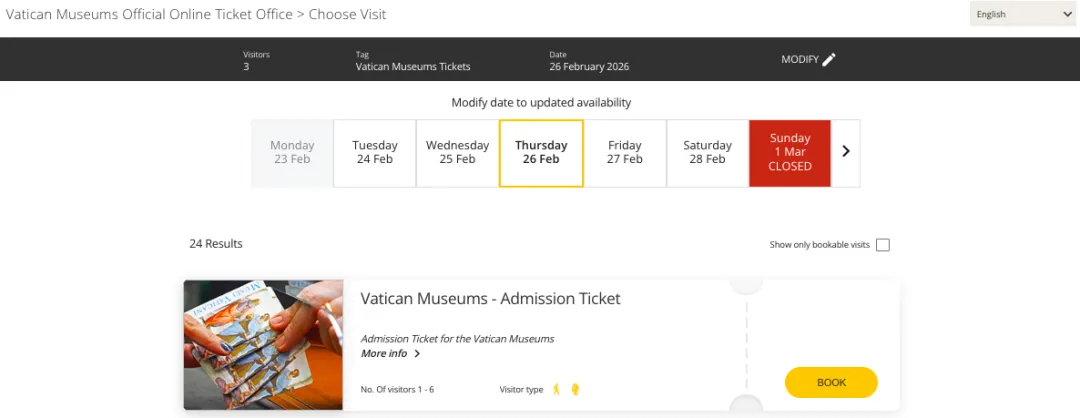The image size is (1080, 418).
Task: Open the Vatican Museums Admission Ticket title
Action: pos(490,298)
